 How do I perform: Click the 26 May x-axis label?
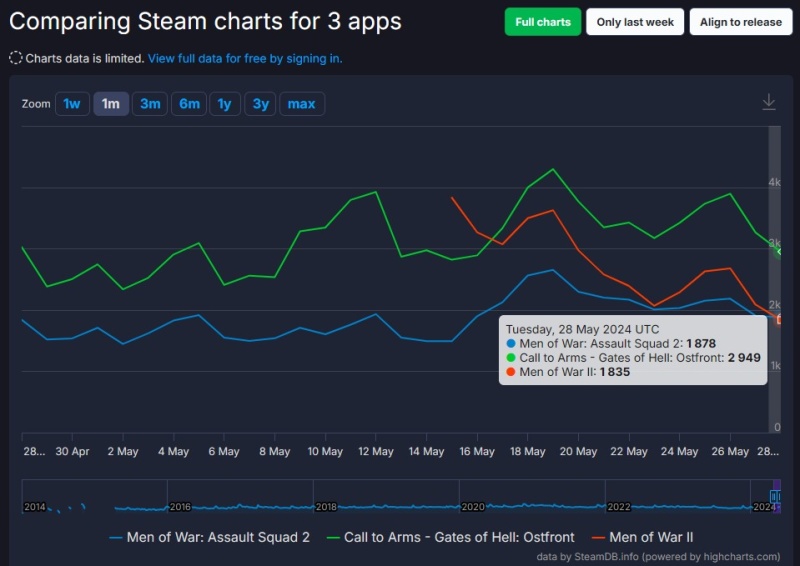coord(730,452)
